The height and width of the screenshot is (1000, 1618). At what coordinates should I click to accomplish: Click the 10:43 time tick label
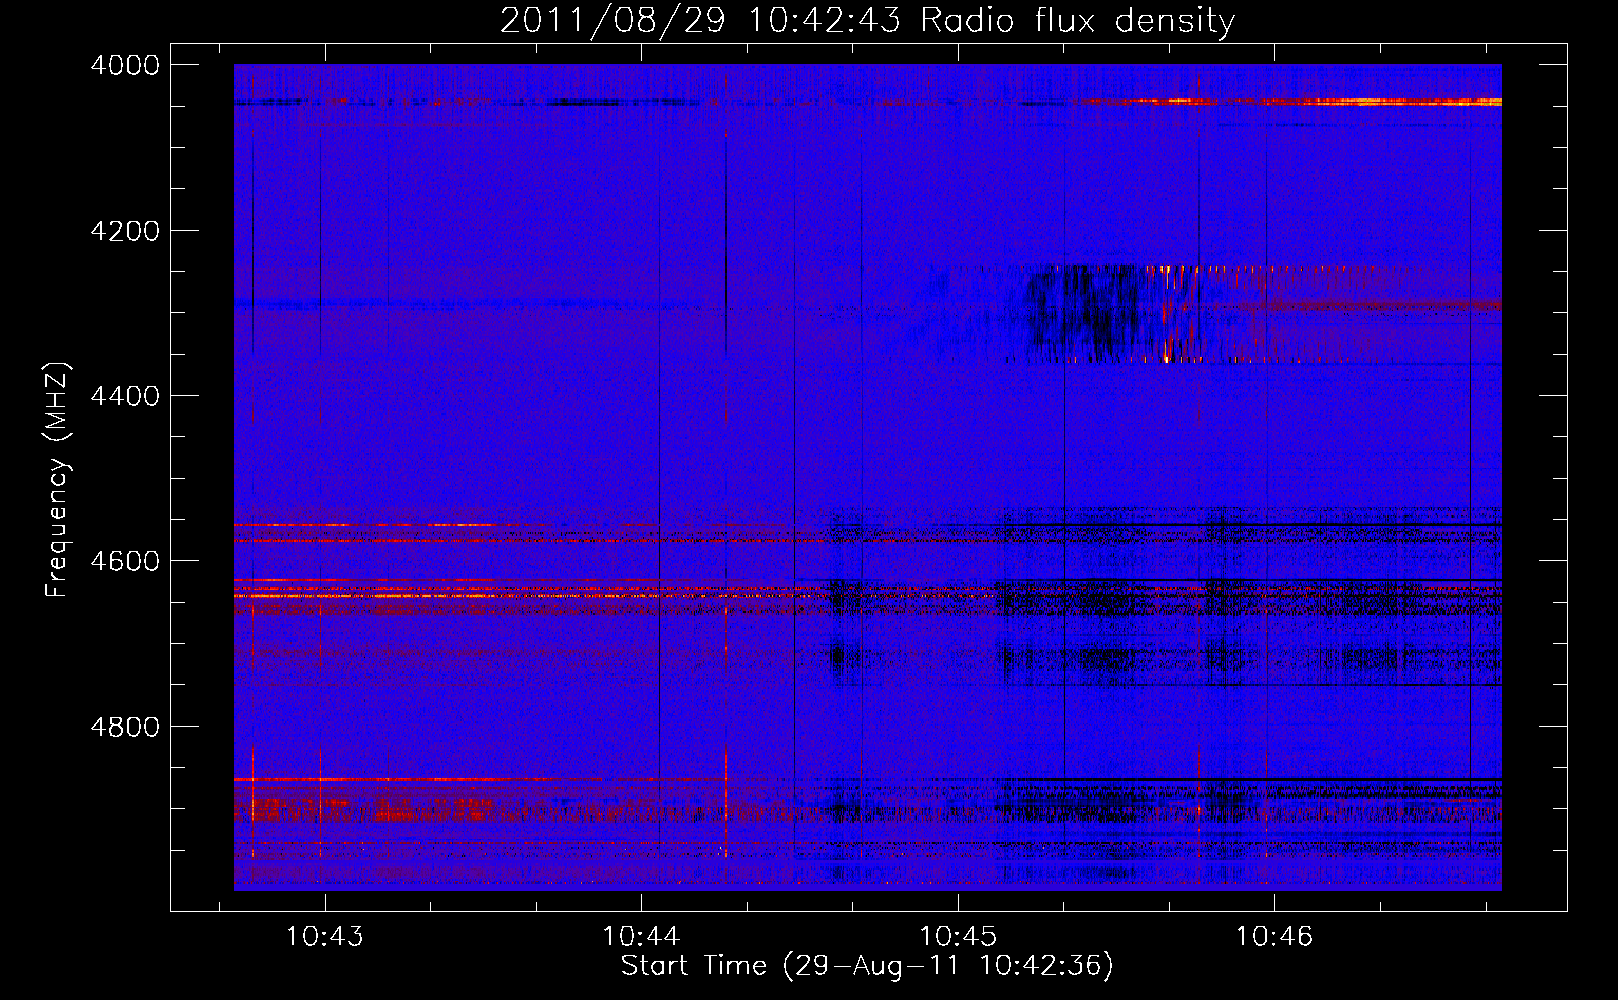pos(324,937)
